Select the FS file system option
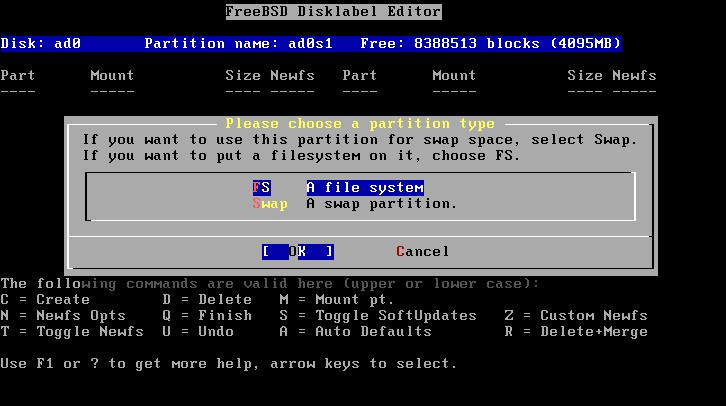The image size is (726, 406). (262, 187)
